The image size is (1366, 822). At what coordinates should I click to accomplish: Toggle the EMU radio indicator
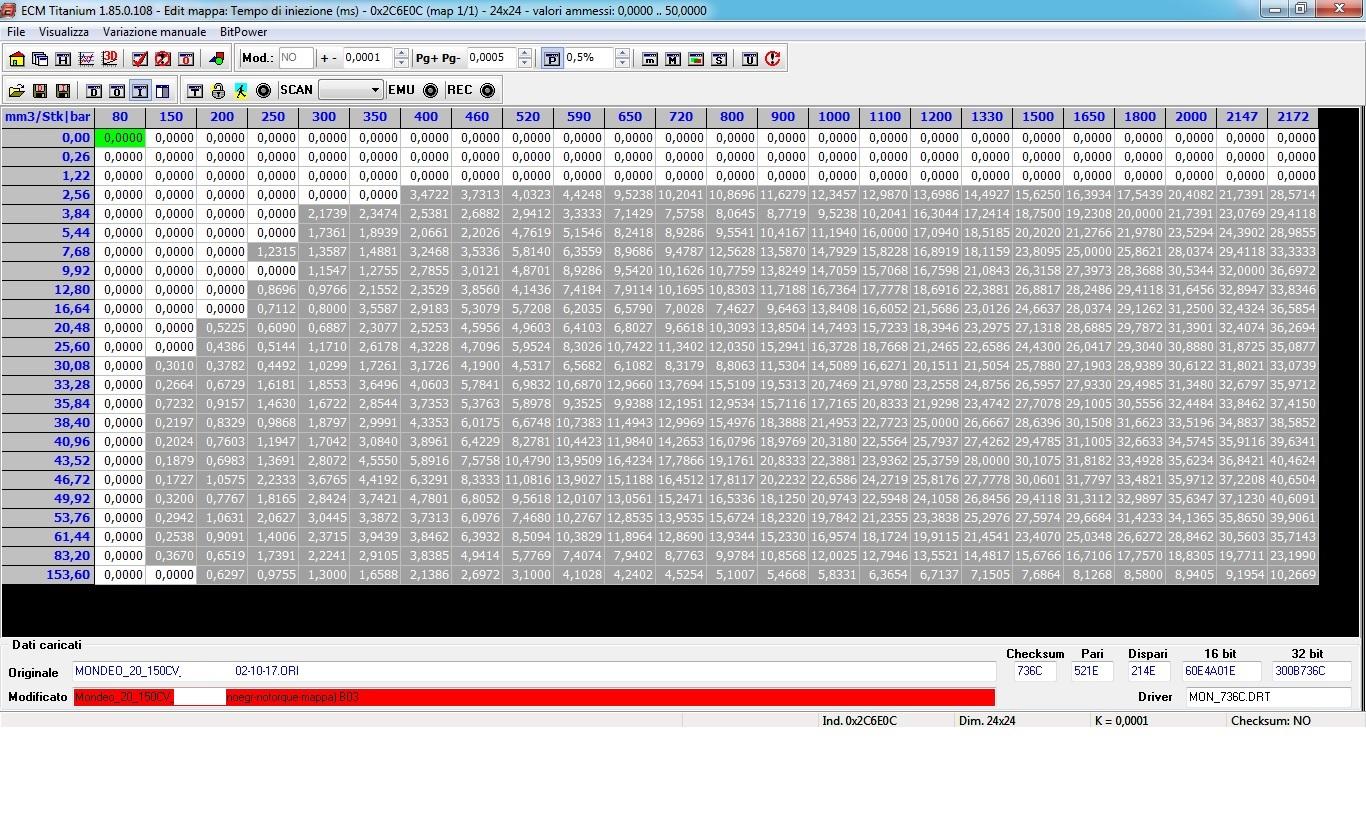tap(430, 90)
